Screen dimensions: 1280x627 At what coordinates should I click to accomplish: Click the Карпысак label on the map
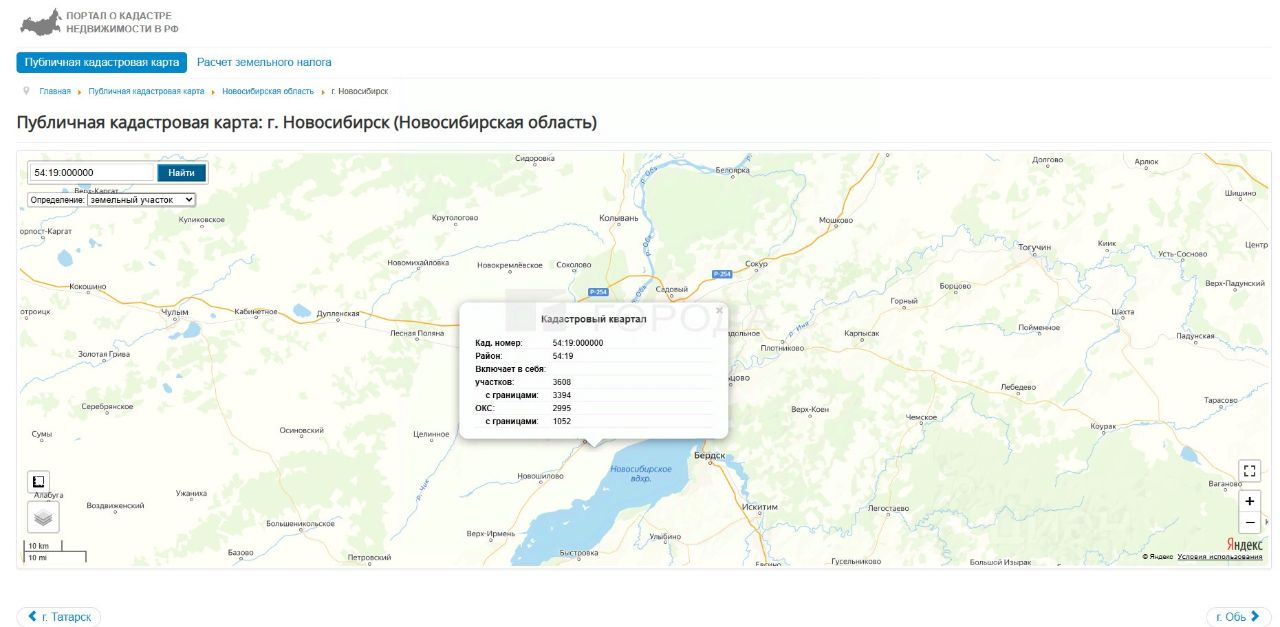pos(861,333)
